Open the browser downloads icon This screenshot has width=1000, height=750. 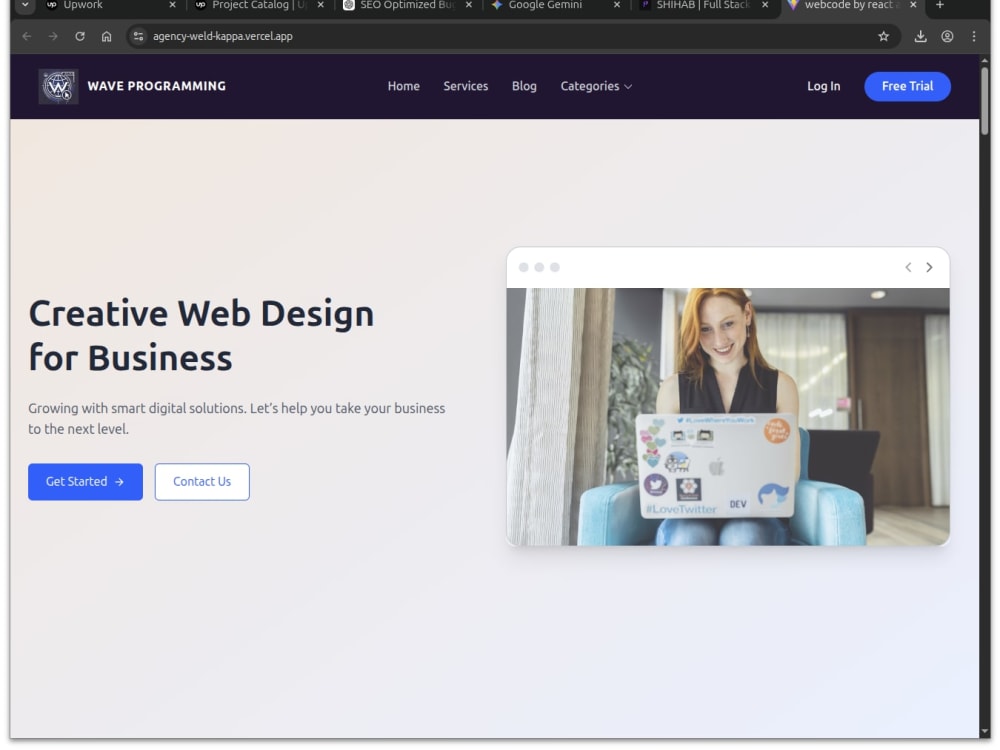point(920,36)
